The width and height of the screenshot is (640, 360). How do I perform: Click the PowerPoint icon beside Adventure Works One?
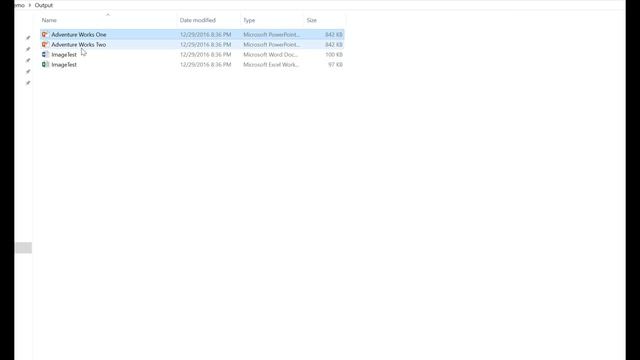pyautogui.click(x=45, y=35)
